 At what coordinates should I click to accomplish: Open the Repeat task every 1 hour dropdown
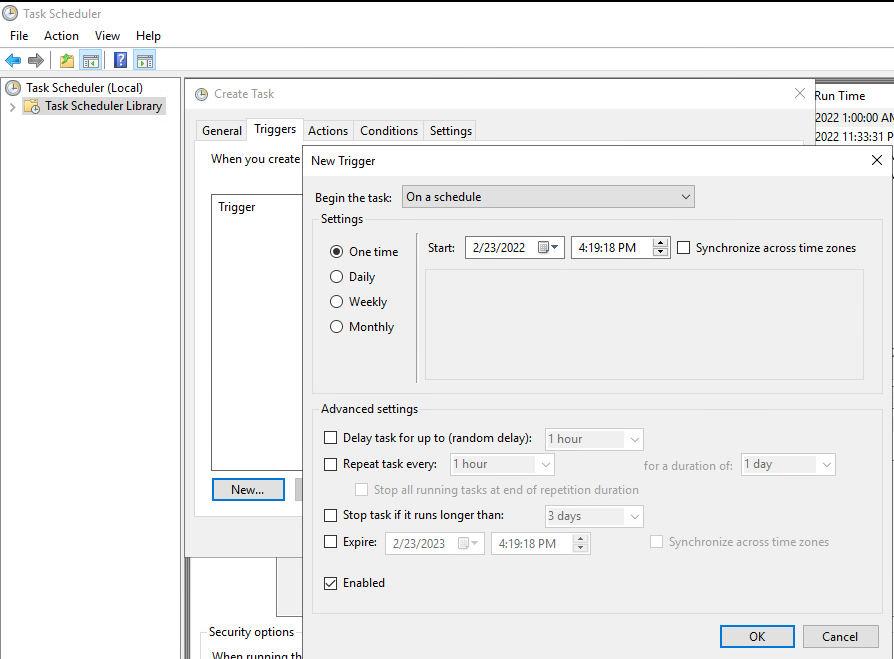tap(502, 464)
